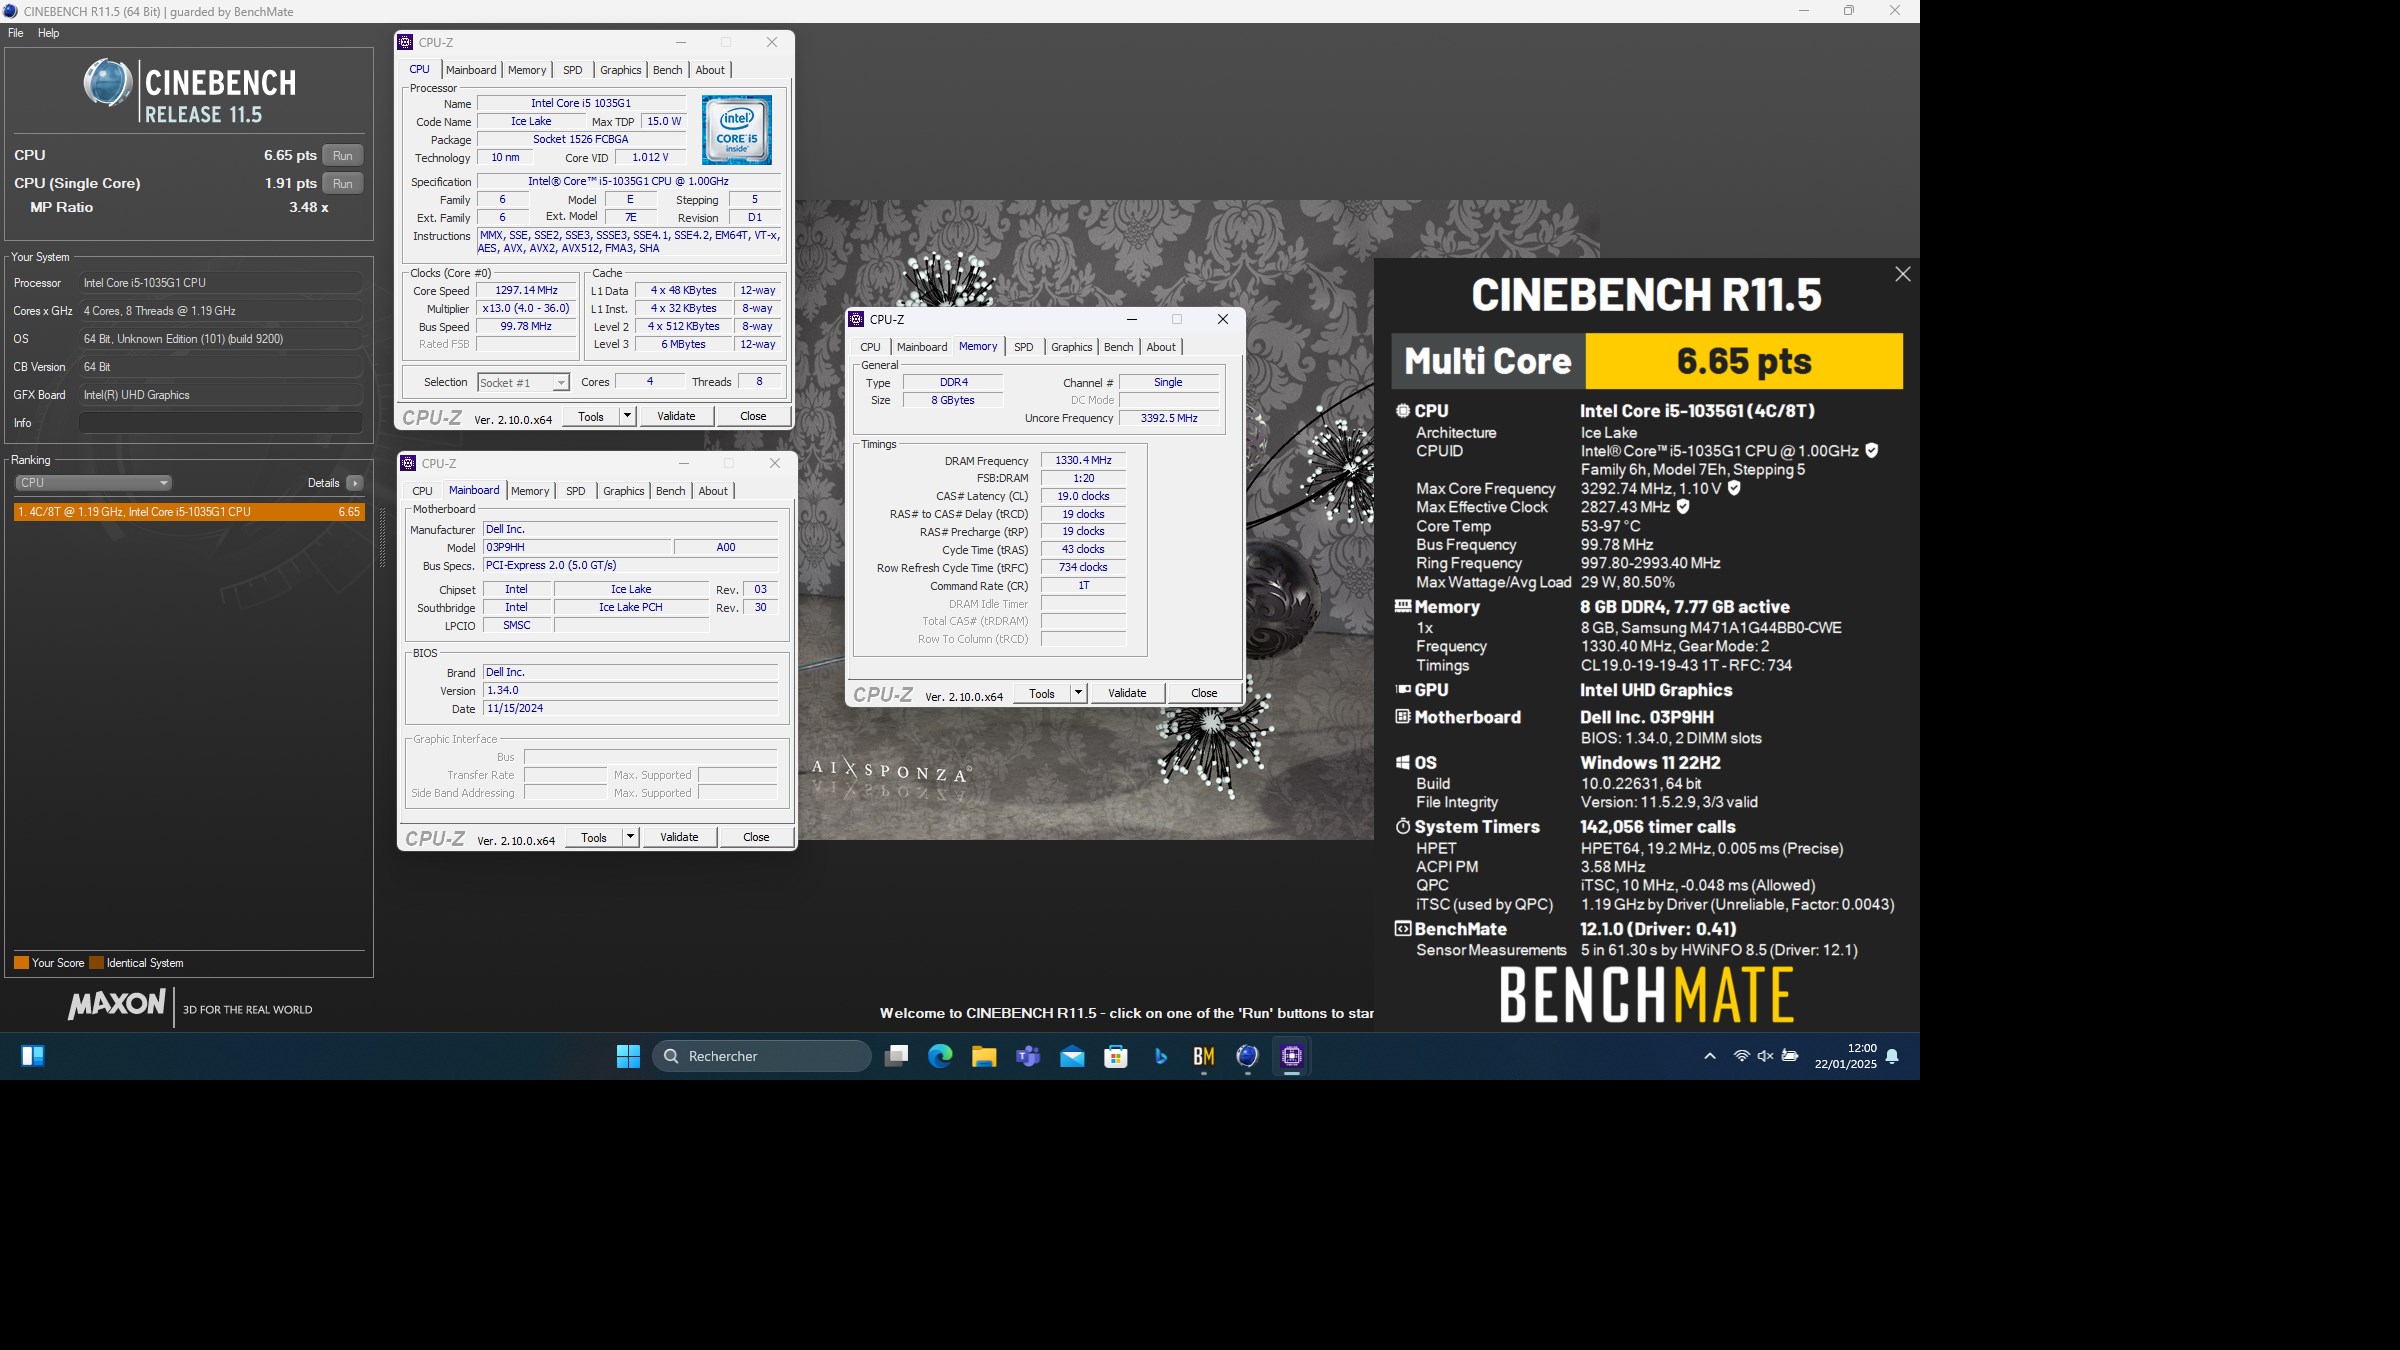Click the taskbar search box

coord(762,1056)
